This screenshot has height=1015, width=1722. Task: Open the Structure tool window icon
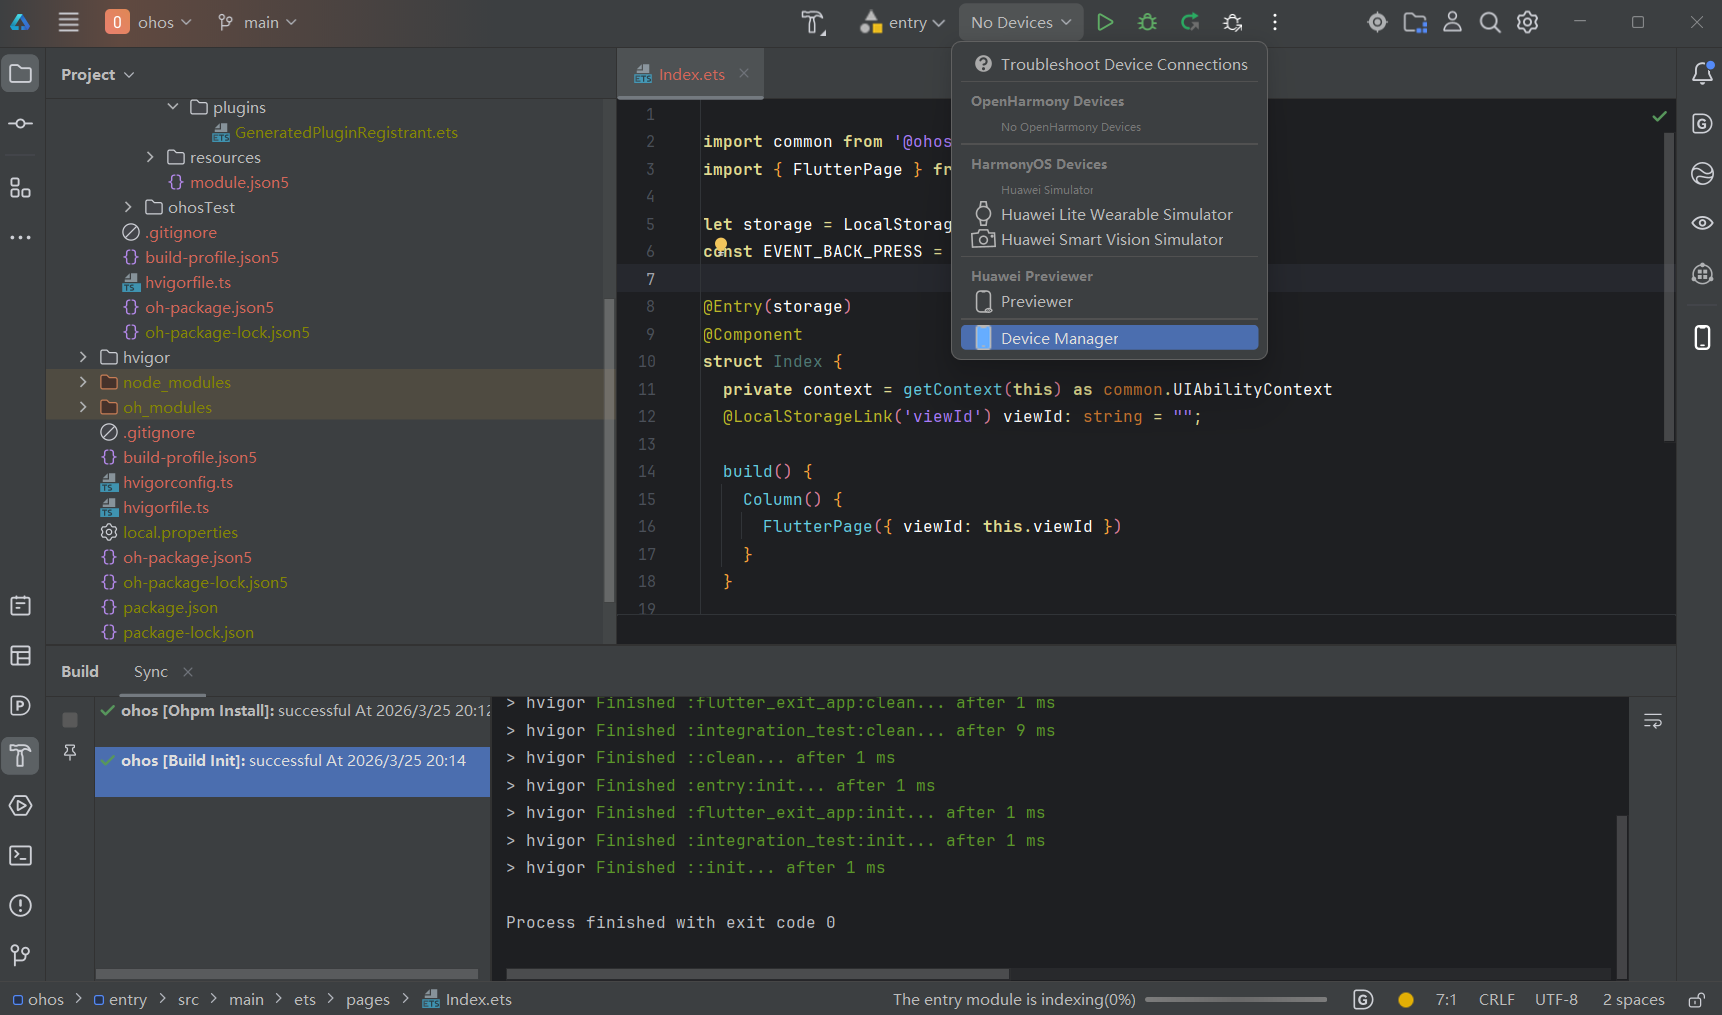20,188
